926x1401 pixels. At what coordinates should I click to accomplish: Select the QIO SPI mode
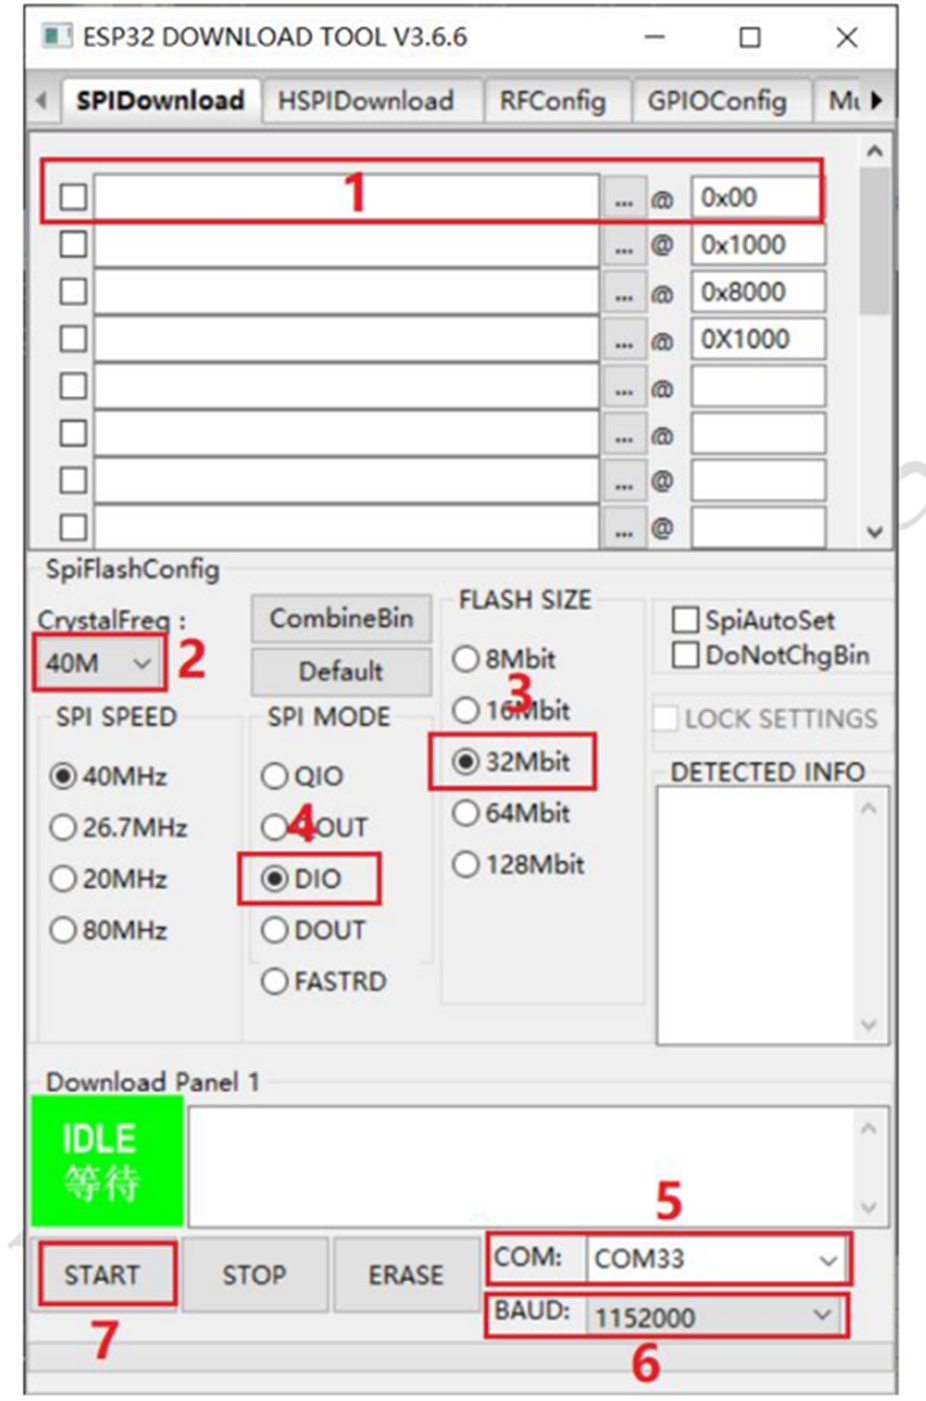[274, 776]
